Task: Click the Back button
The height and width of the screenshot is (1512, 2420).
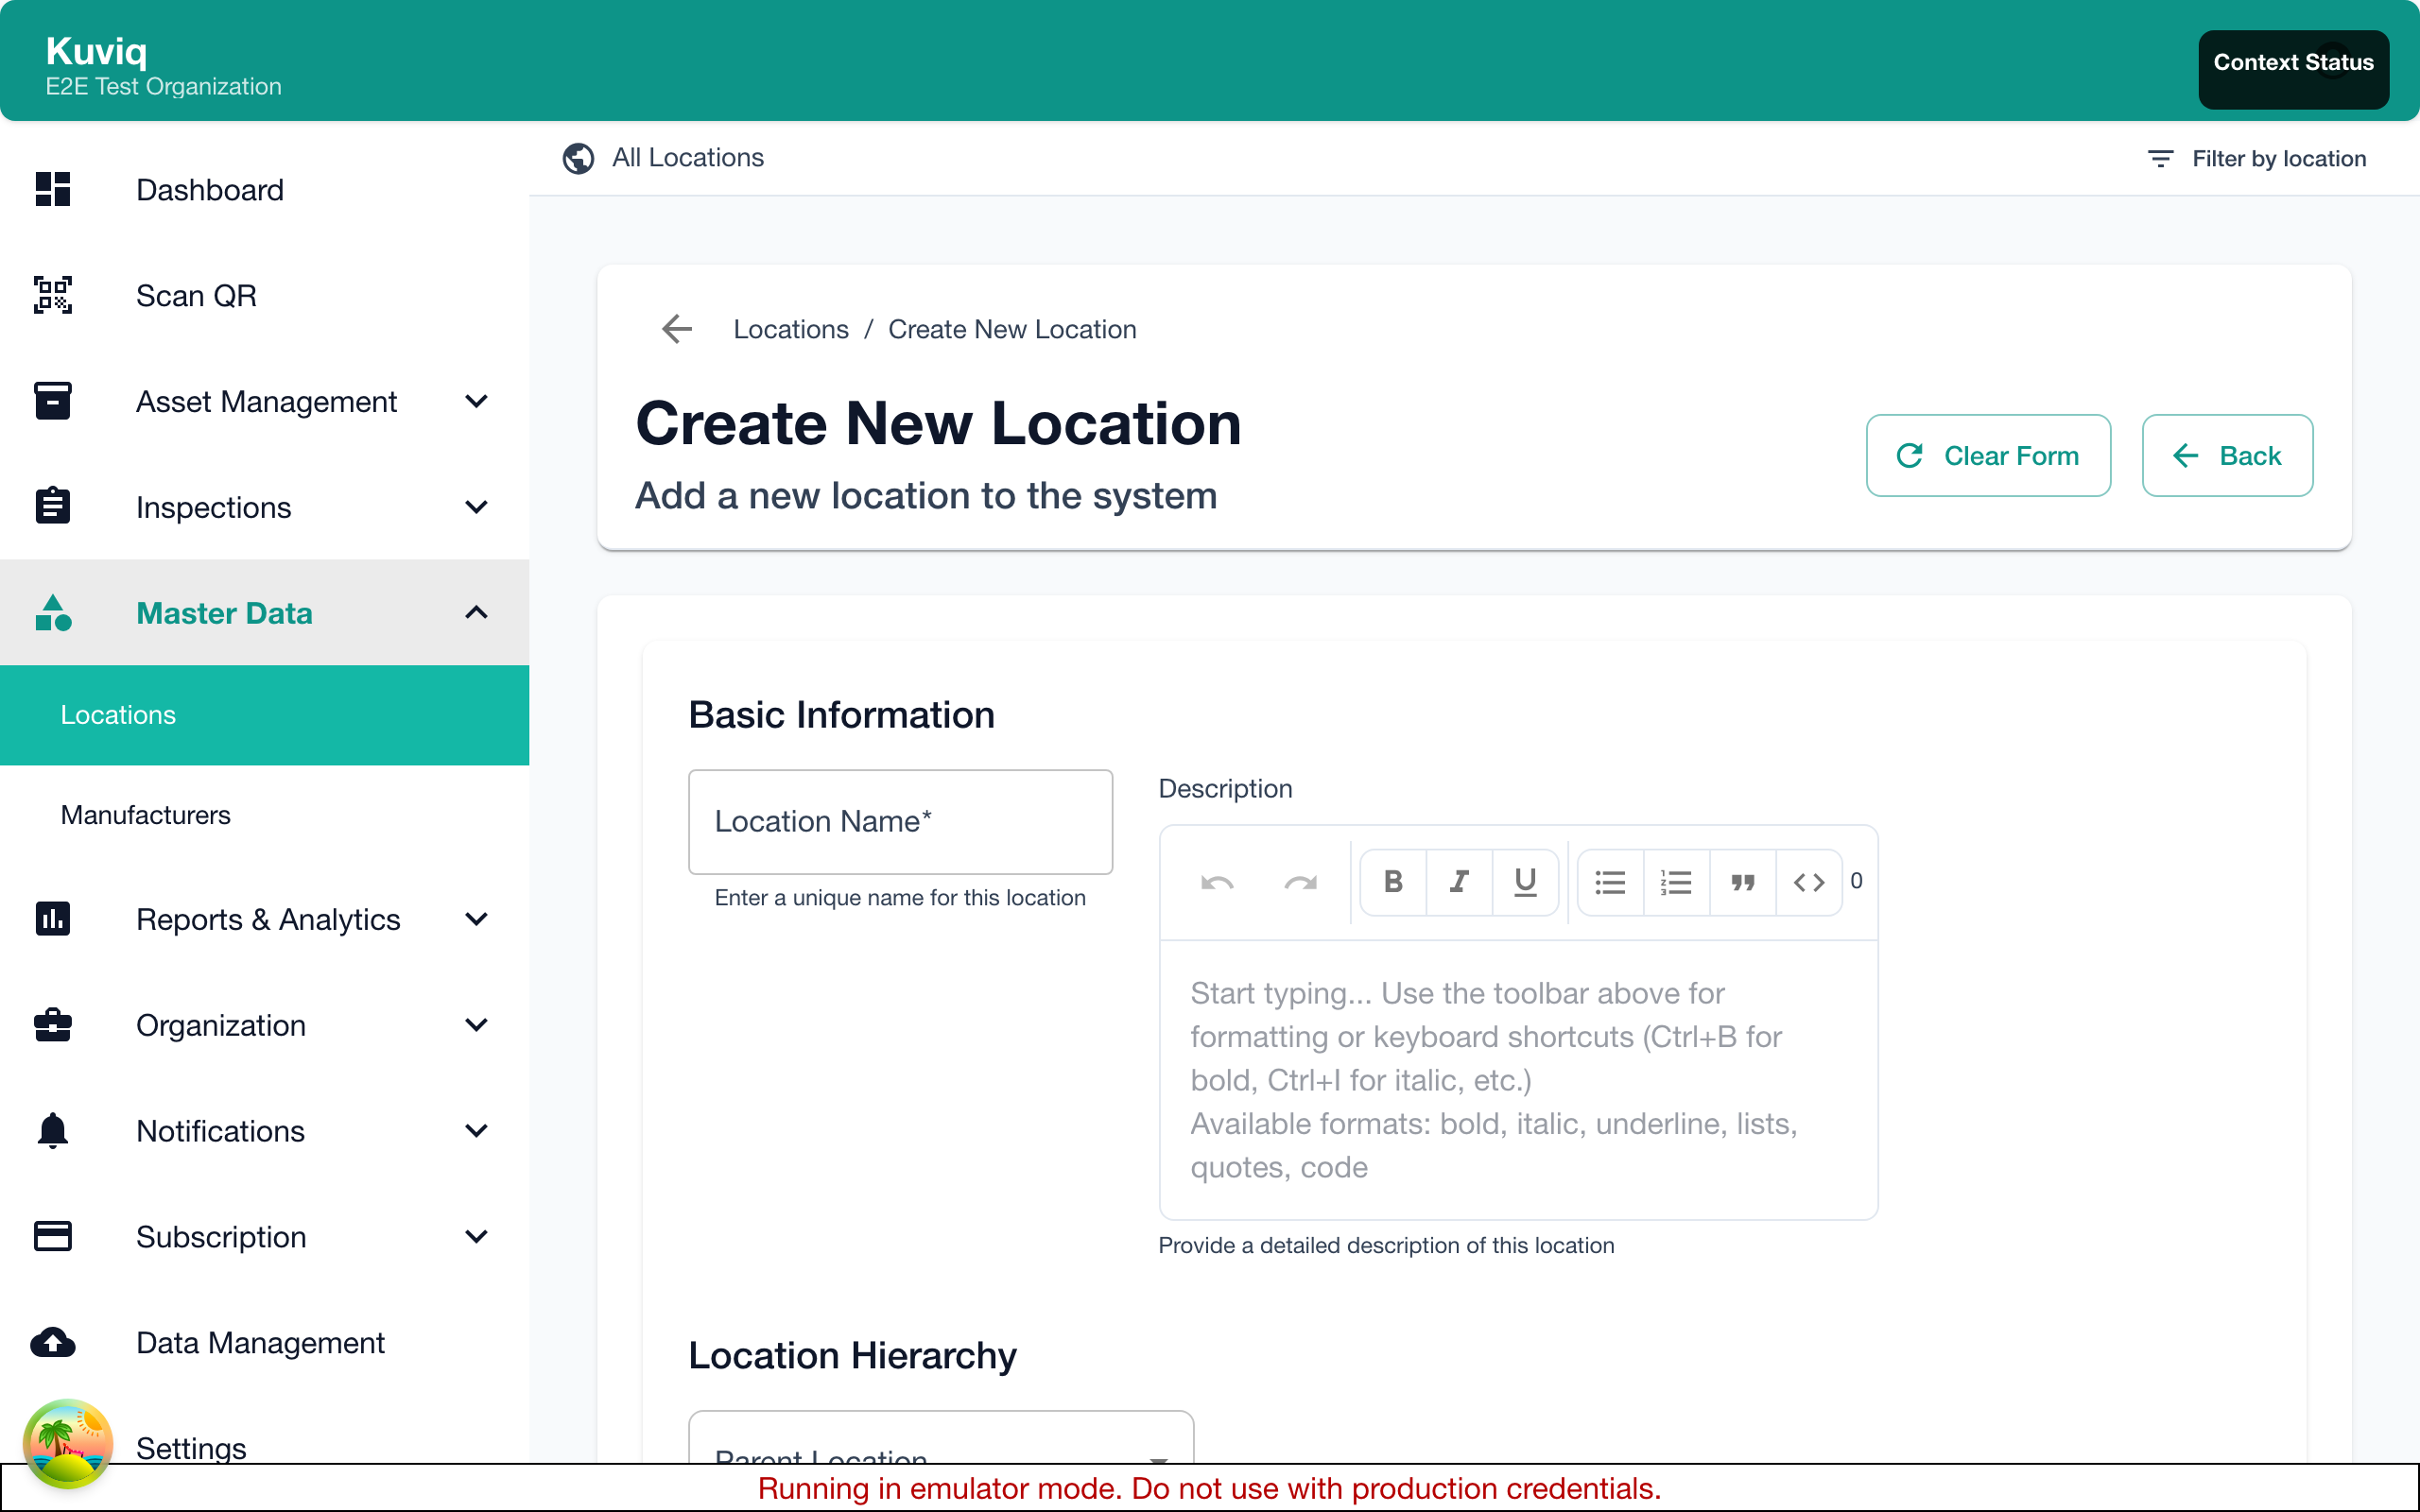Action: coord(2227,456)
